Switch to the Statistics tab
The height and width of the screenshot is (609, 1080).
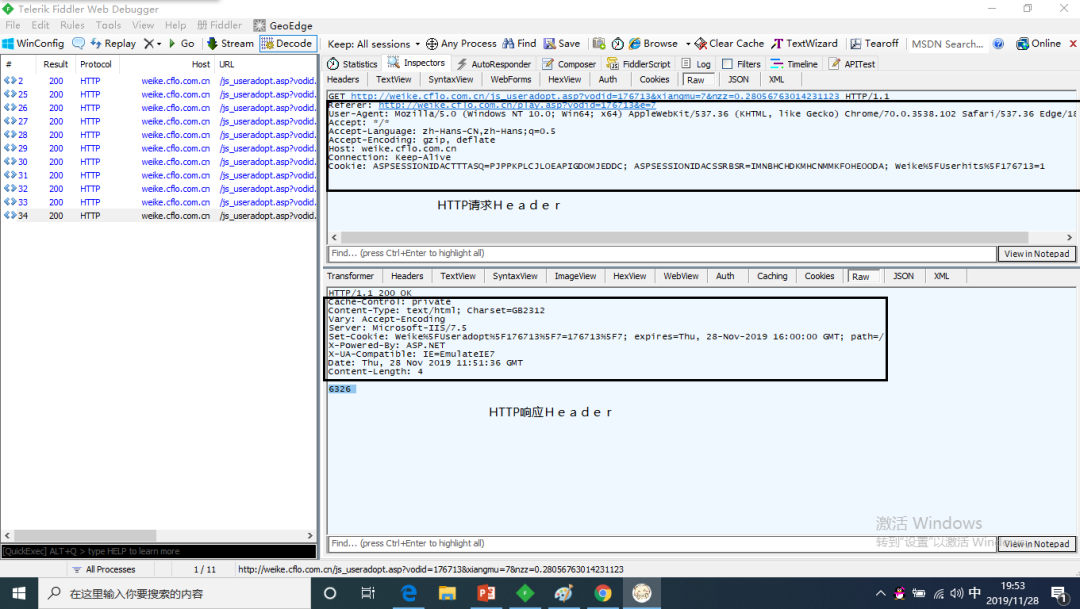click(352, 64)
